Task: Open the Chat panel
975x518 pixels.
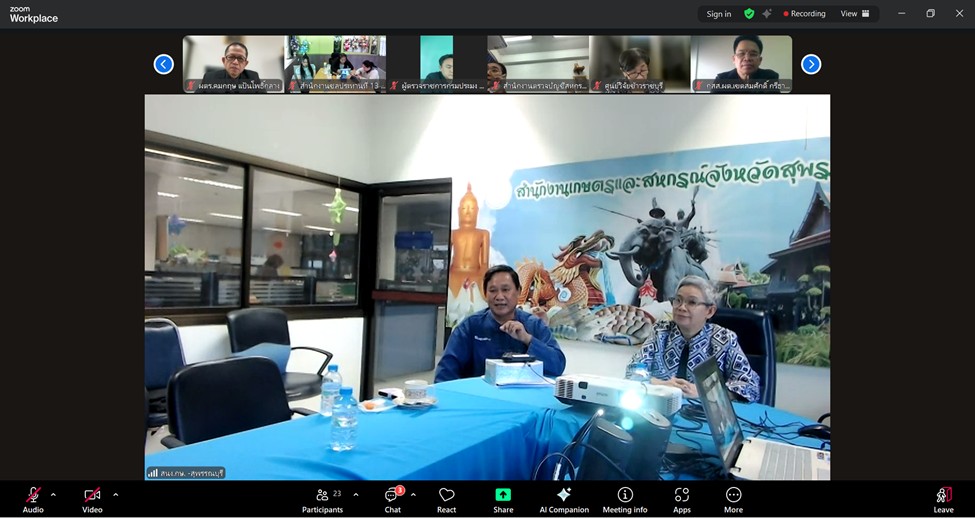Action: pyautogui.click(x=392, y=496)
